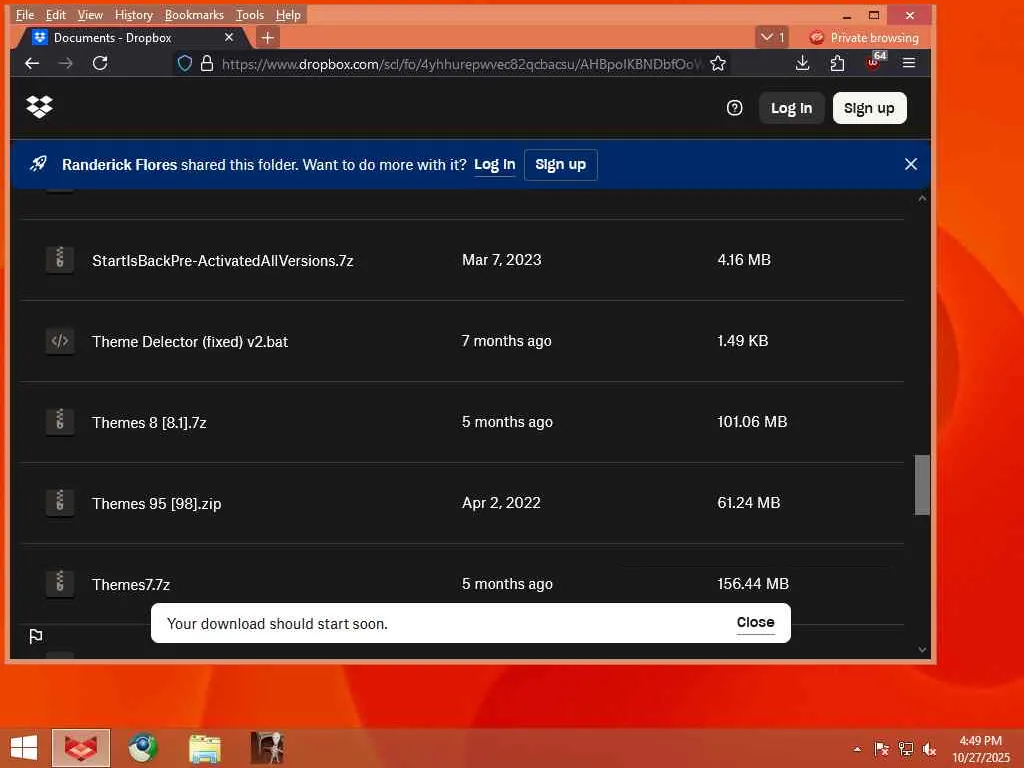Open the File menu
The width and height of the screenshot is (1024, 768).
pyautogui.click(x=25, y=14)
